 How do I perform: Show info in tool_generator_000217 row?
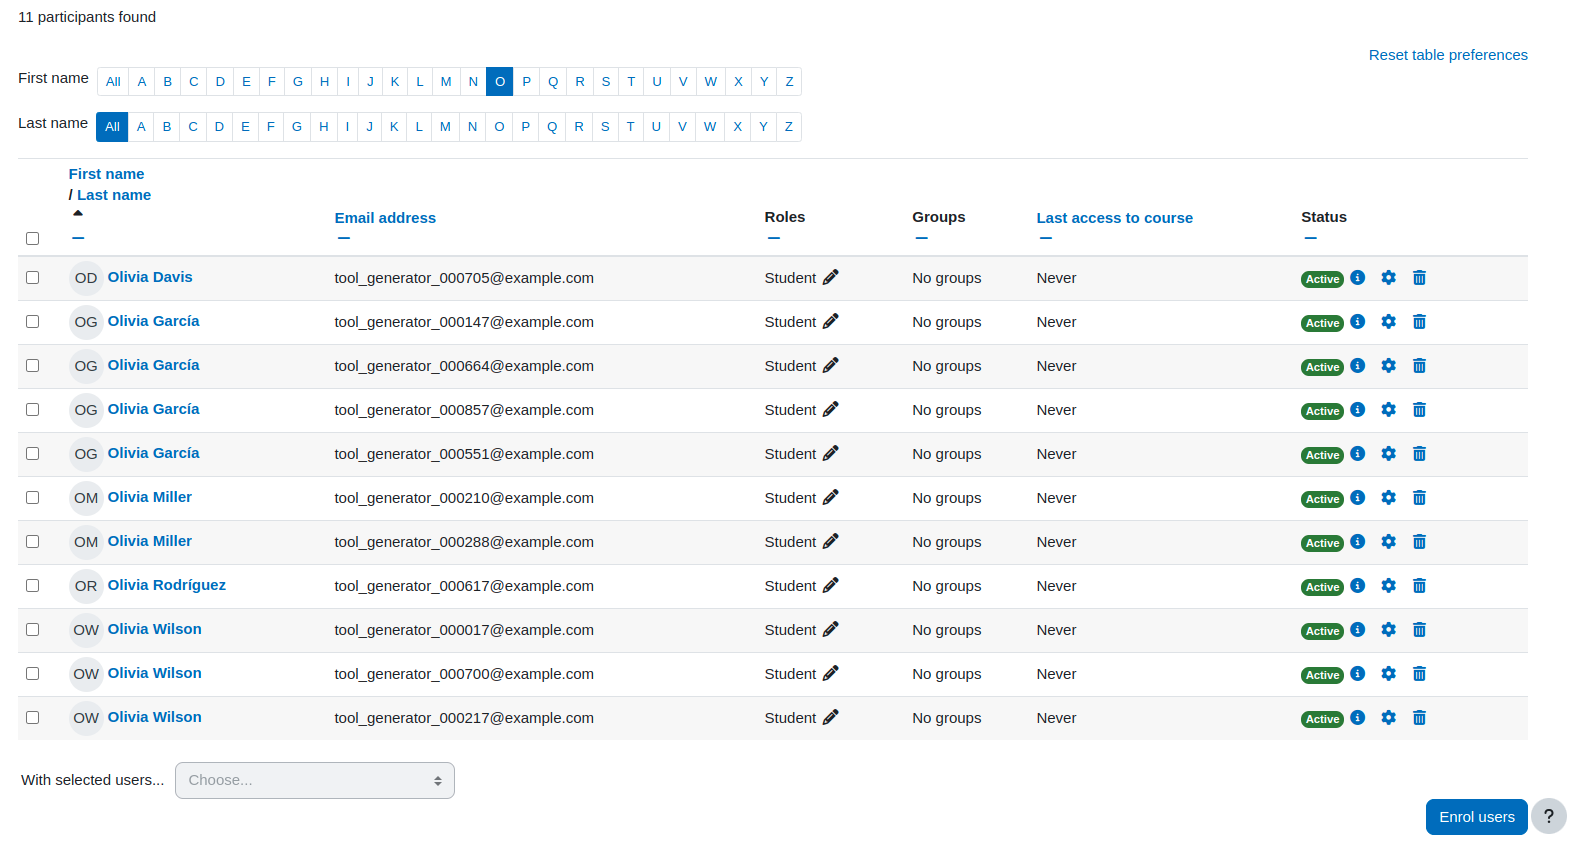point(1357,717)
